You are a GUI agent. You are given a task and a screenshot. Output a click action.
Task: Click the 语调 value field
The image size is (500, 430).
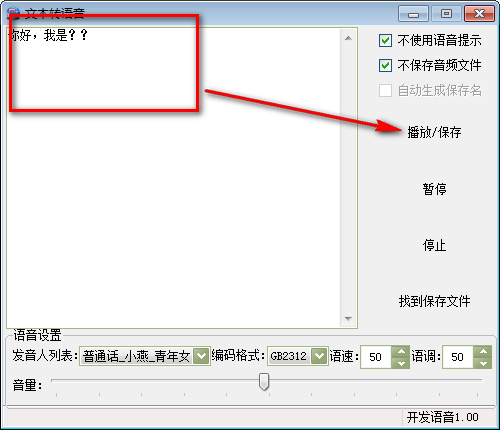point(458,357)
